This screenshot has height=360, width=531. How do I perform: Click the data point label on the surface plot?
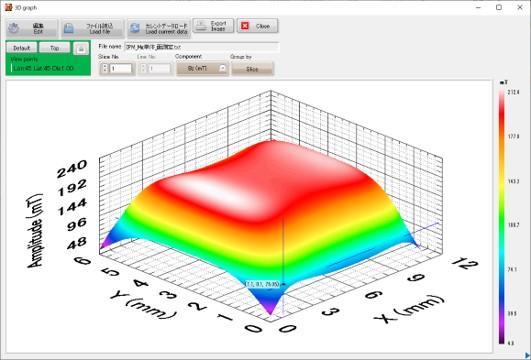(x=262, y=284)
